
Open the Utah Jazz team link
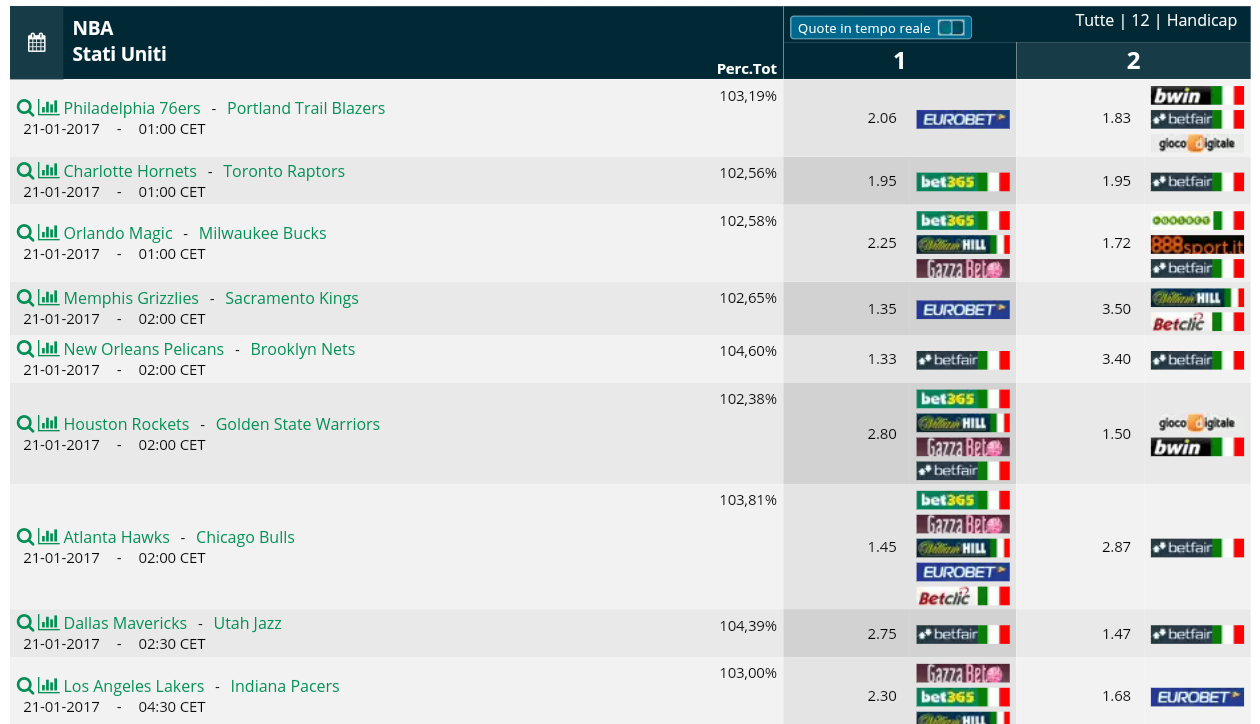click(248, 623)
